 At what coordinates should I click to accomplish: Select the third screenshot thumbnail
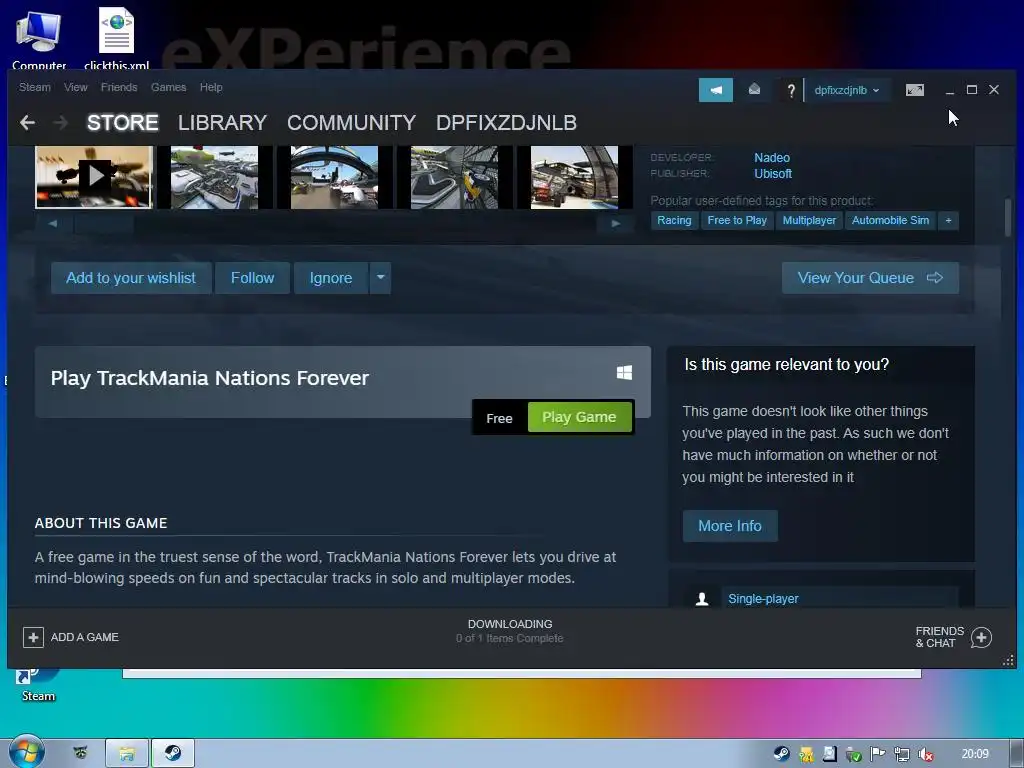click(334, 177)
